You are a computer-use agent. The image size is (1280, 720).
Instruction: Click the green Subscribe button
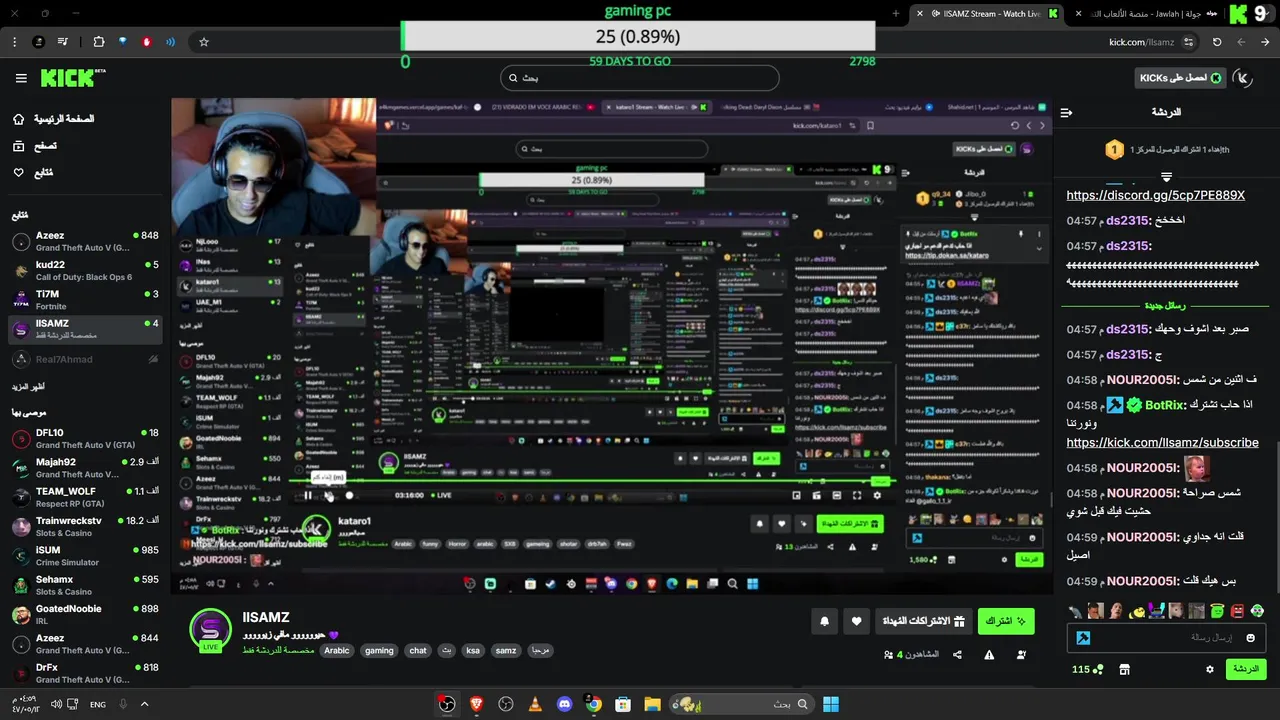pos(1005,621)
